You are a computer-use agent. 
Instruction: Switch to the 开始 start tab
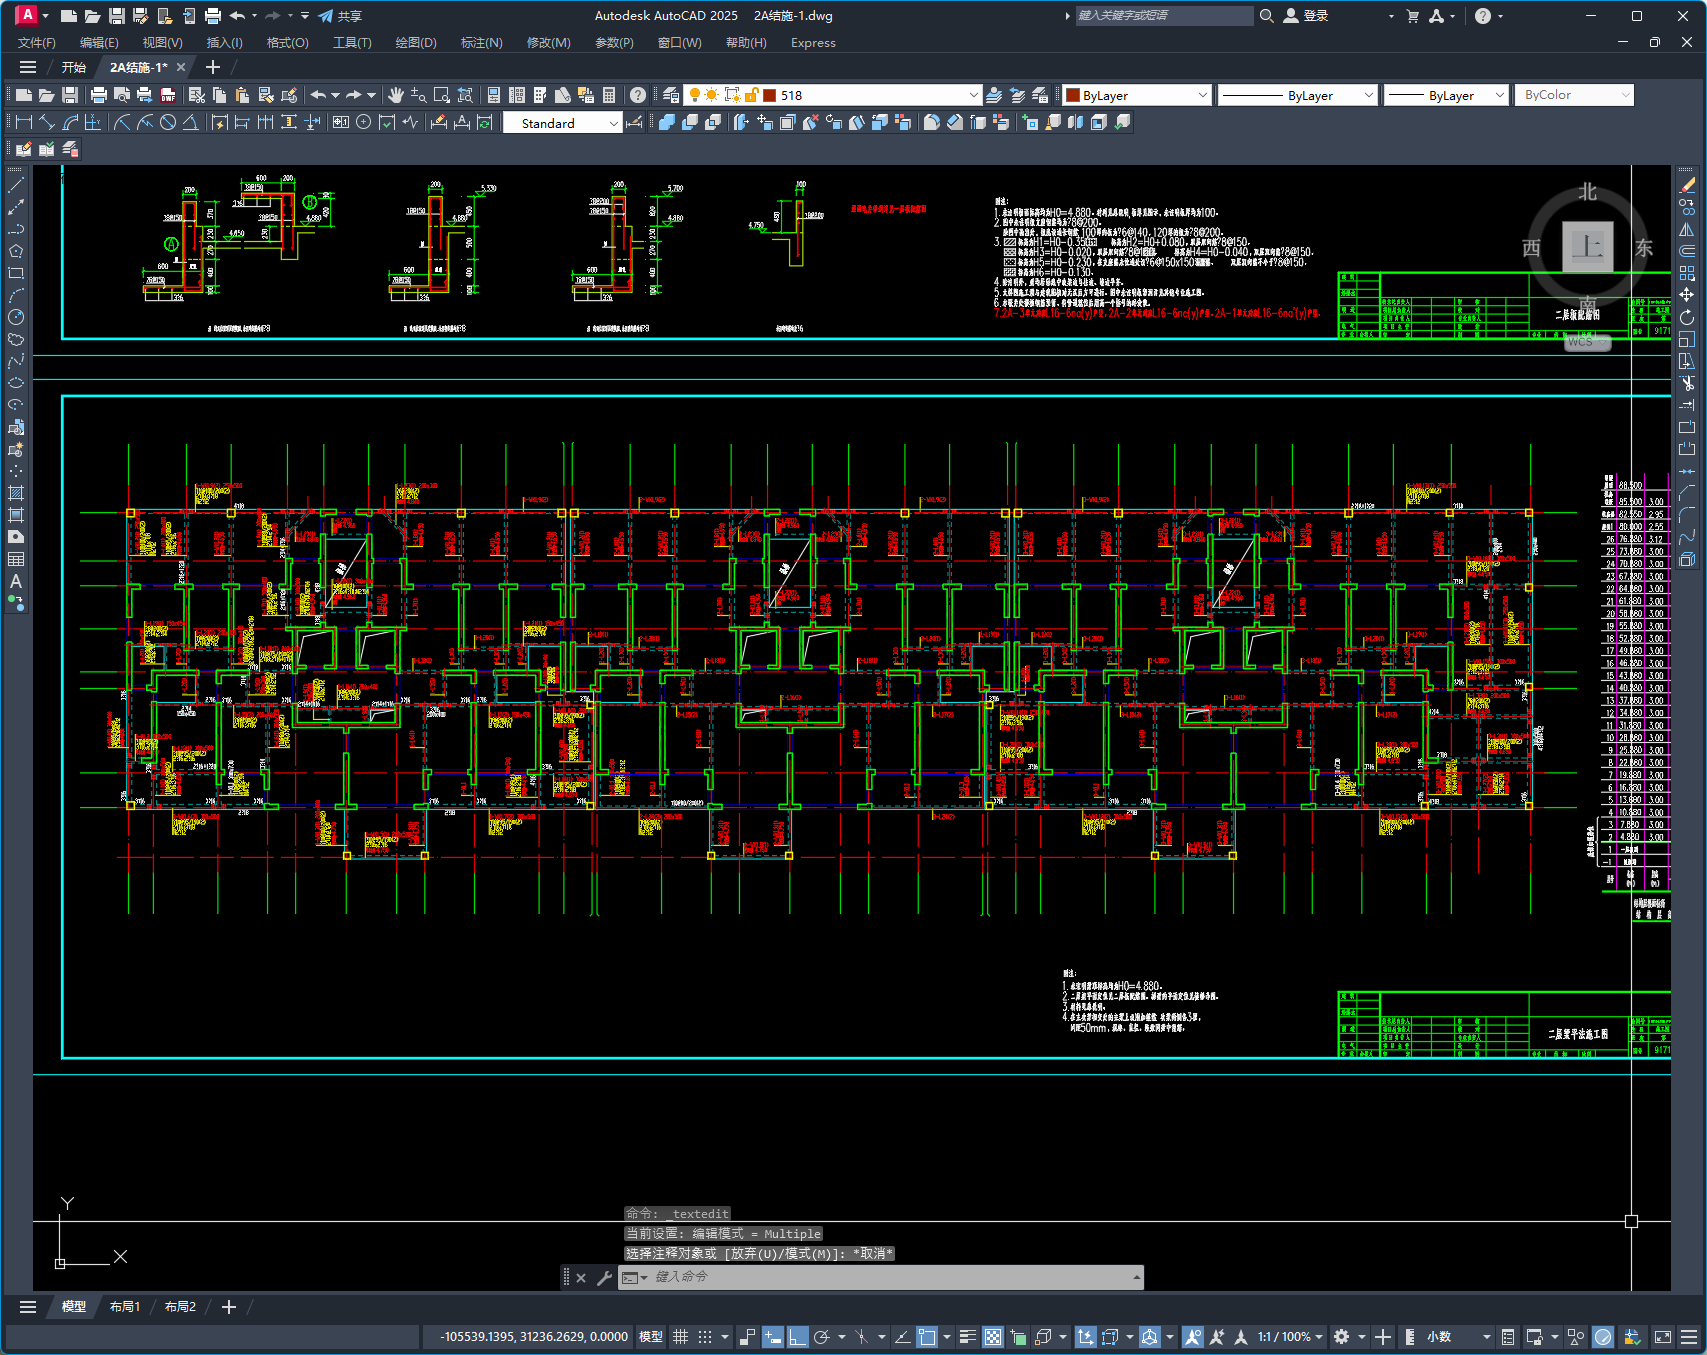(x=74, y=68)
